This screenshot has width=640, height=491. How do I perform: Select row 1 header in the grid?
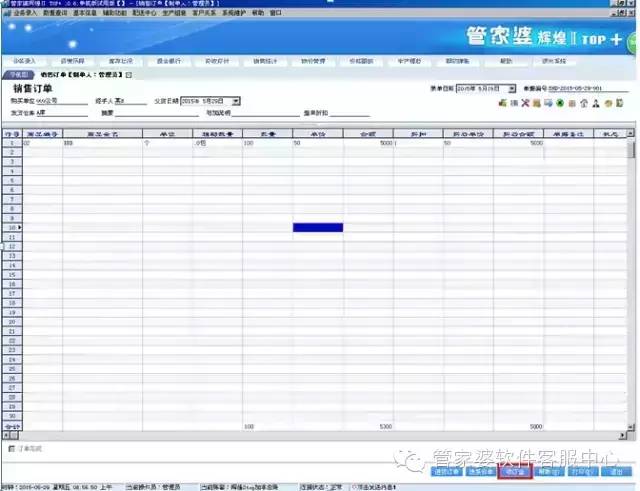tap(12, 143)
